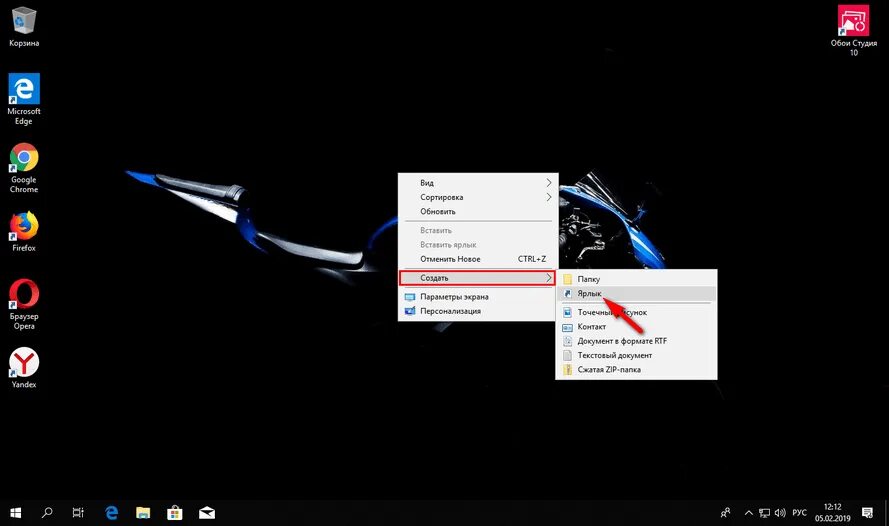Choose Обновить in the context menu
This screenshot has height=526, width=889.
point(478,211)
